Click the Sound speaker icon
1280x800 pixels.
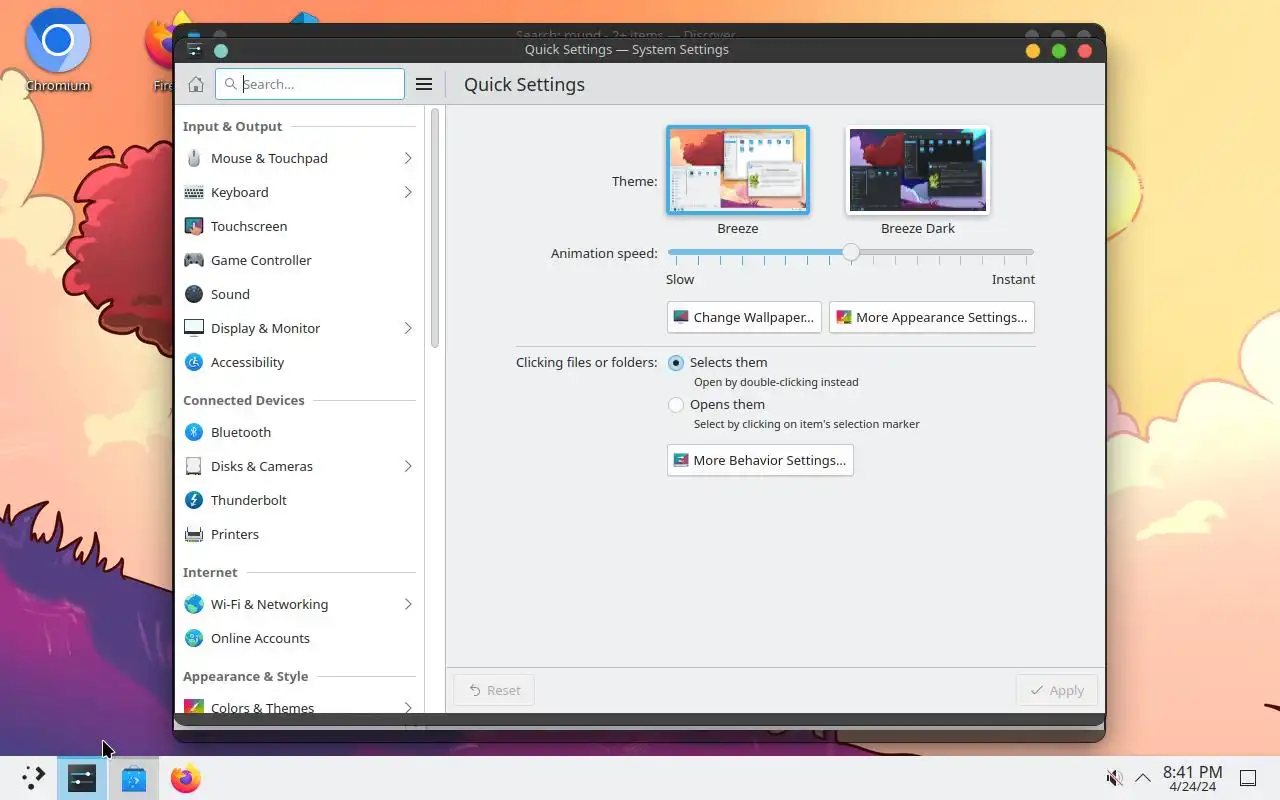[x=194, y=294]
